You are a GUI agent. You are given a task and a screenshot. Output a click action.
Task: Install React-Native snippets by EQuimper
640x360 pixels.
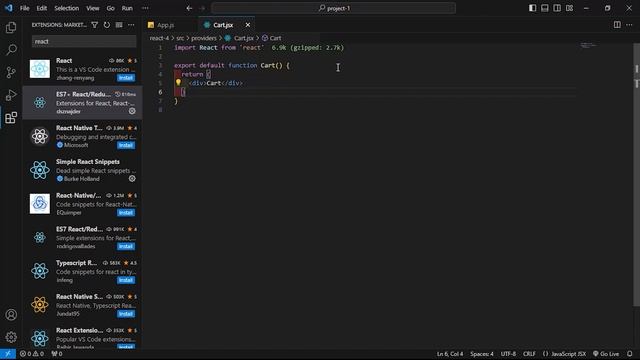pos(126,213)
